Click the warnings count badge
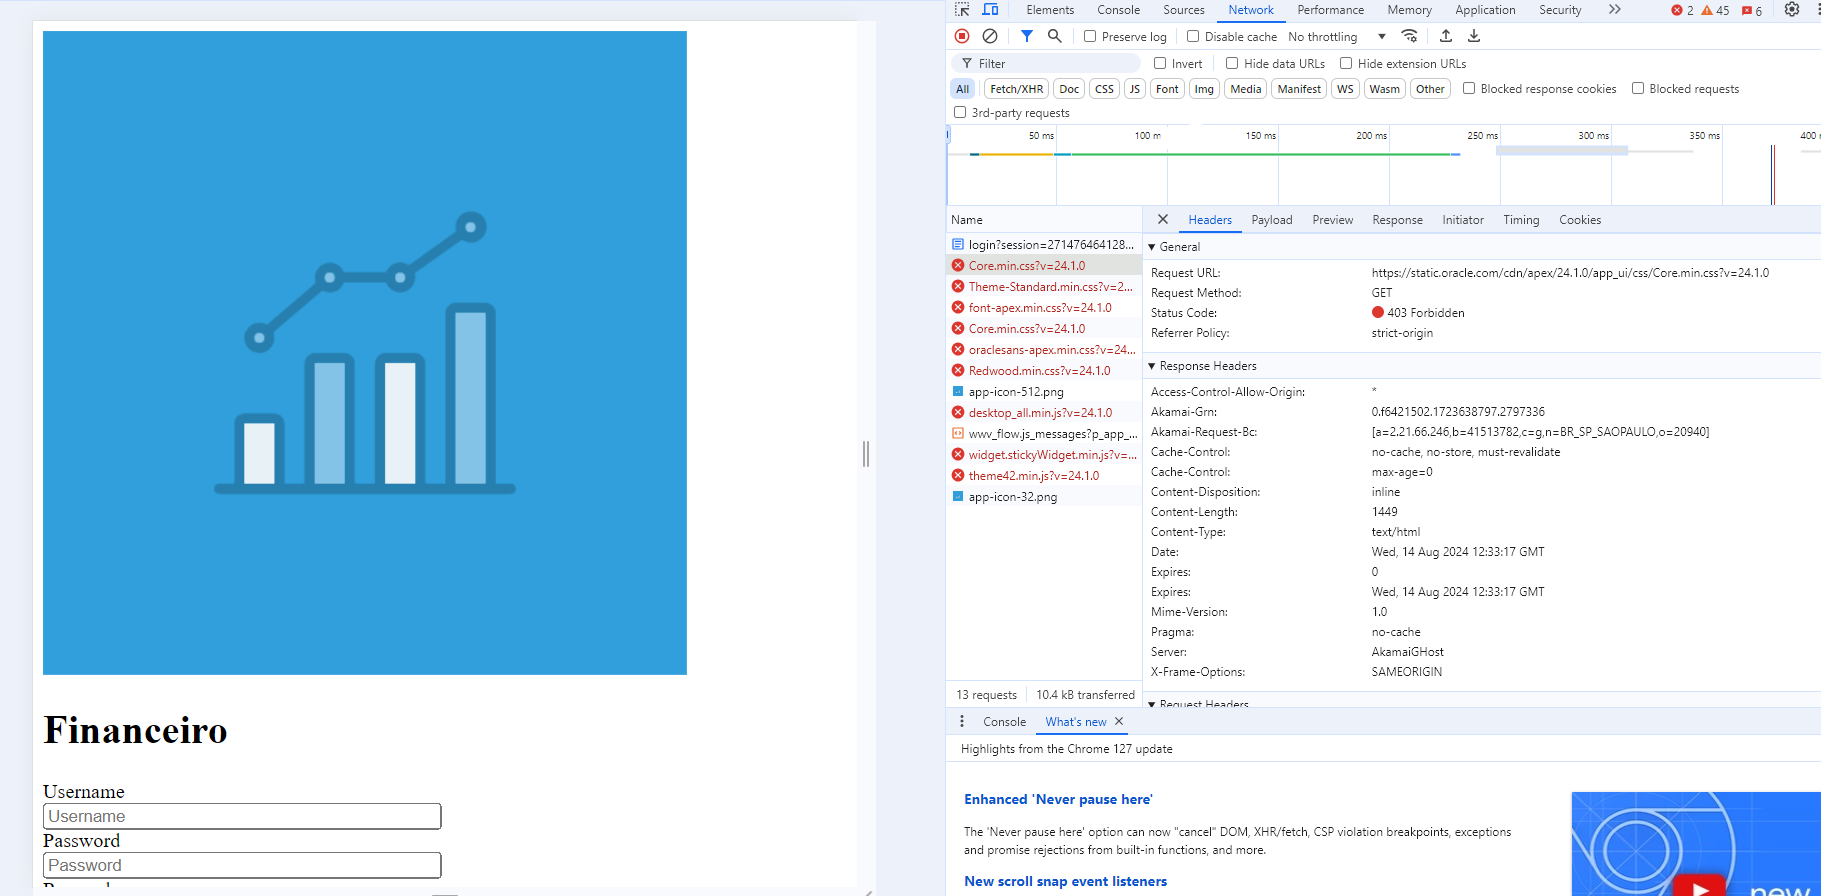This screenshot has height=896, width=1821. click(1715, 10)
